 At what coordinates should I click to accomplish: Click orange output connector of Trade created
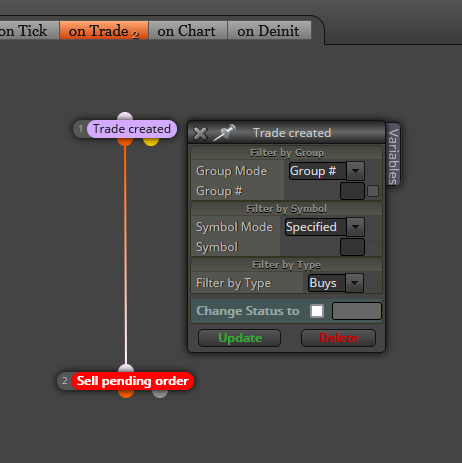point(125,141)
